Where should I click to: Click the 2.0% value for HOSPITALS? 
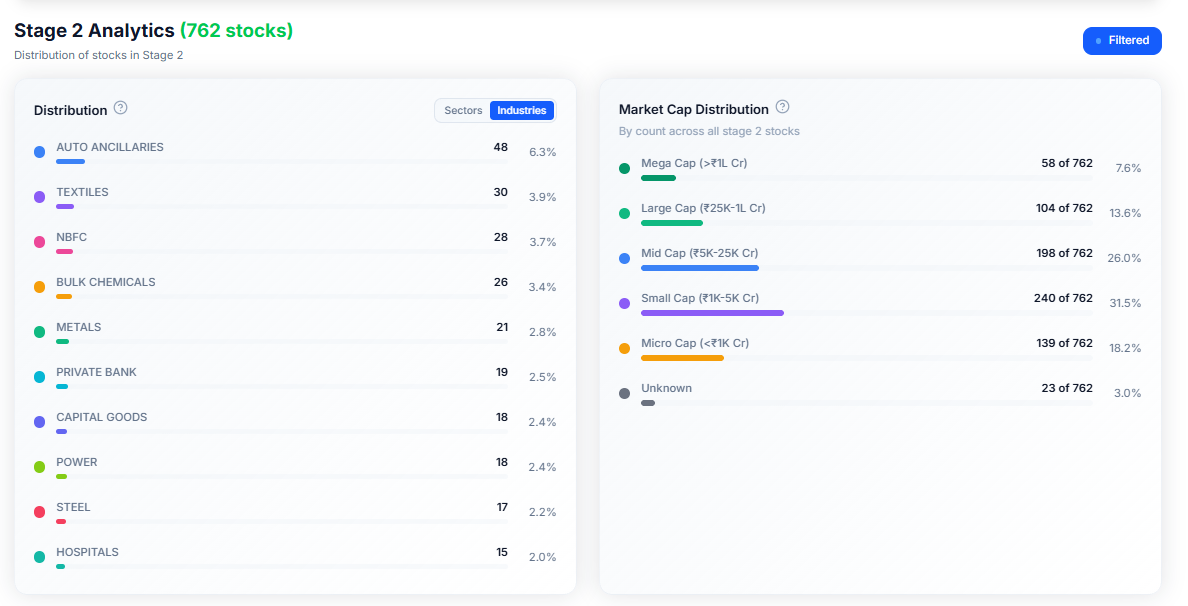tap(542, 557)
